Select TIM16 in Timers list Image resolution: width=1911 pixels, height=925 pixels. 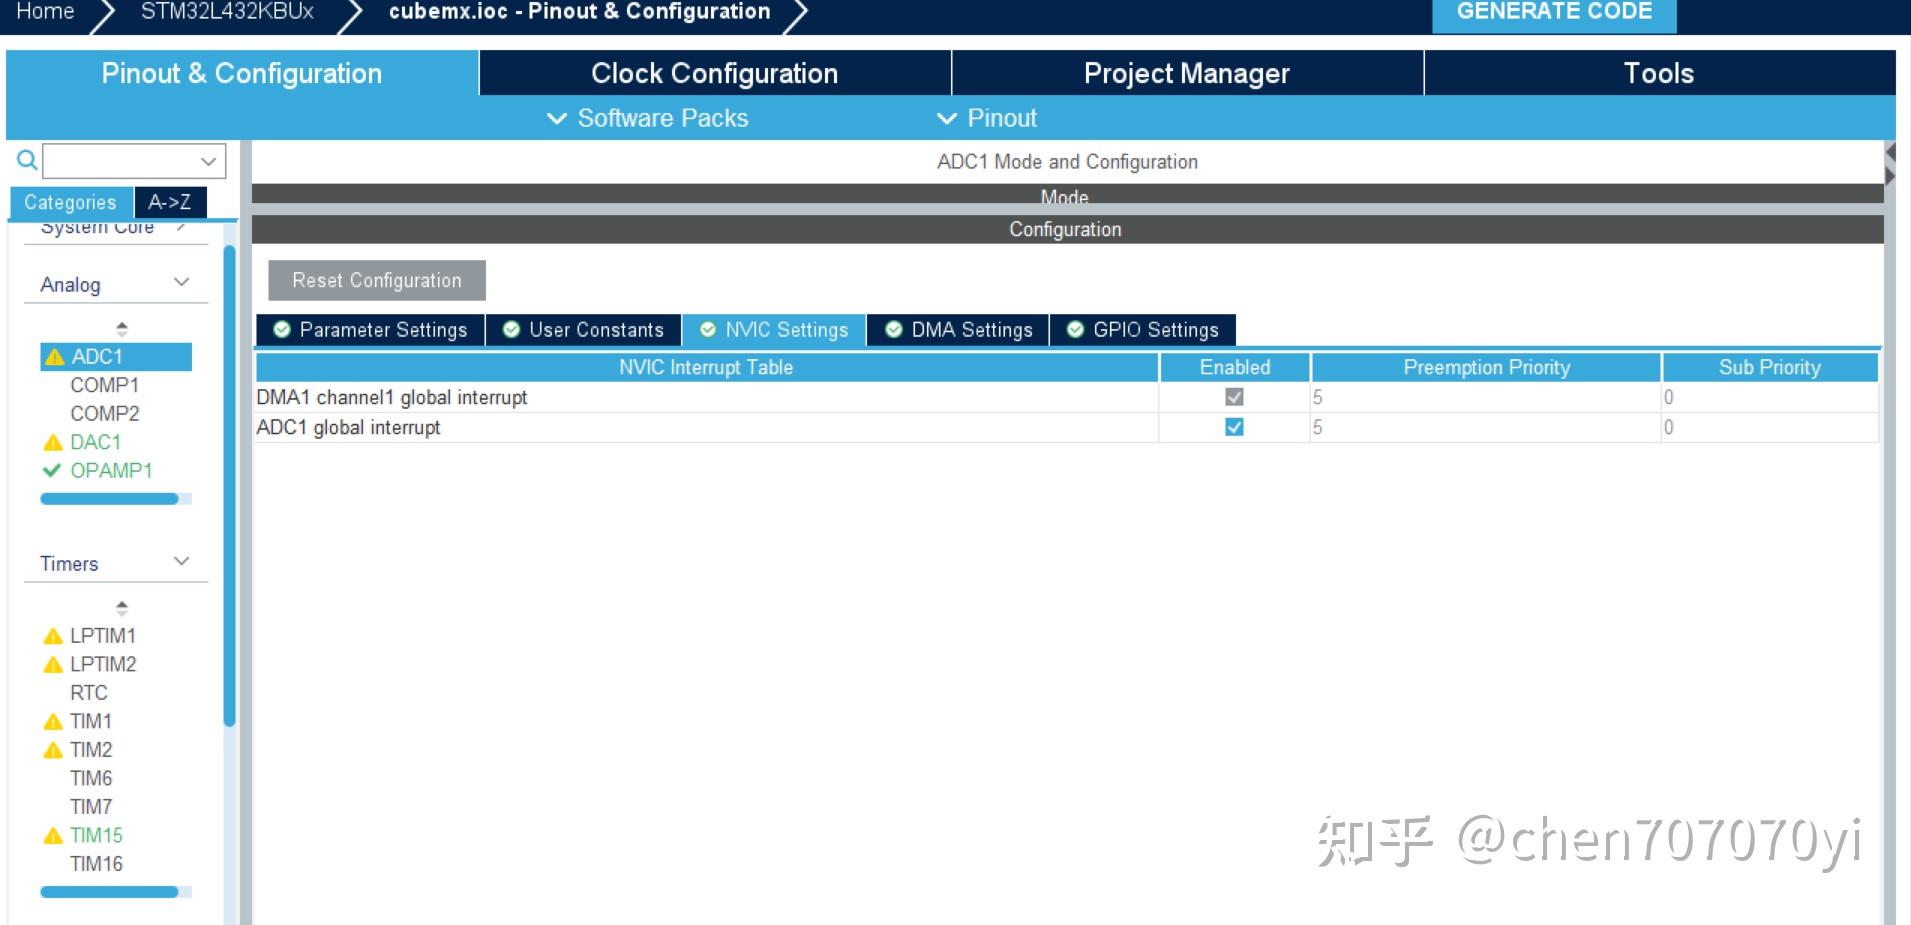point(96,864)
